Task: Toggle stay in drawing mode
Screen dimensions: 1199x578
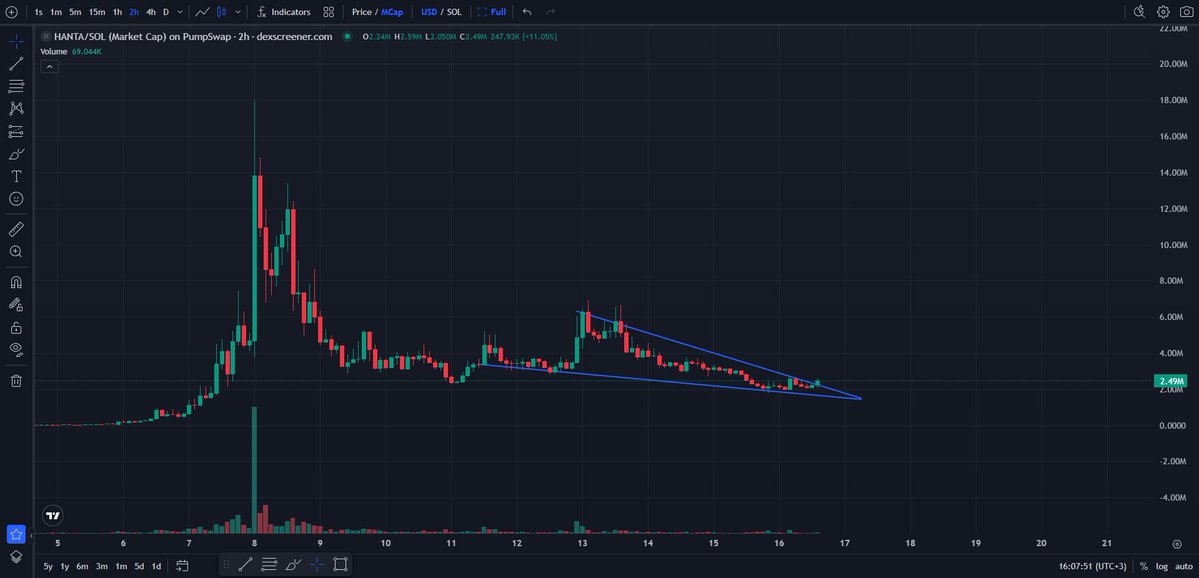Action: [16, 304]
